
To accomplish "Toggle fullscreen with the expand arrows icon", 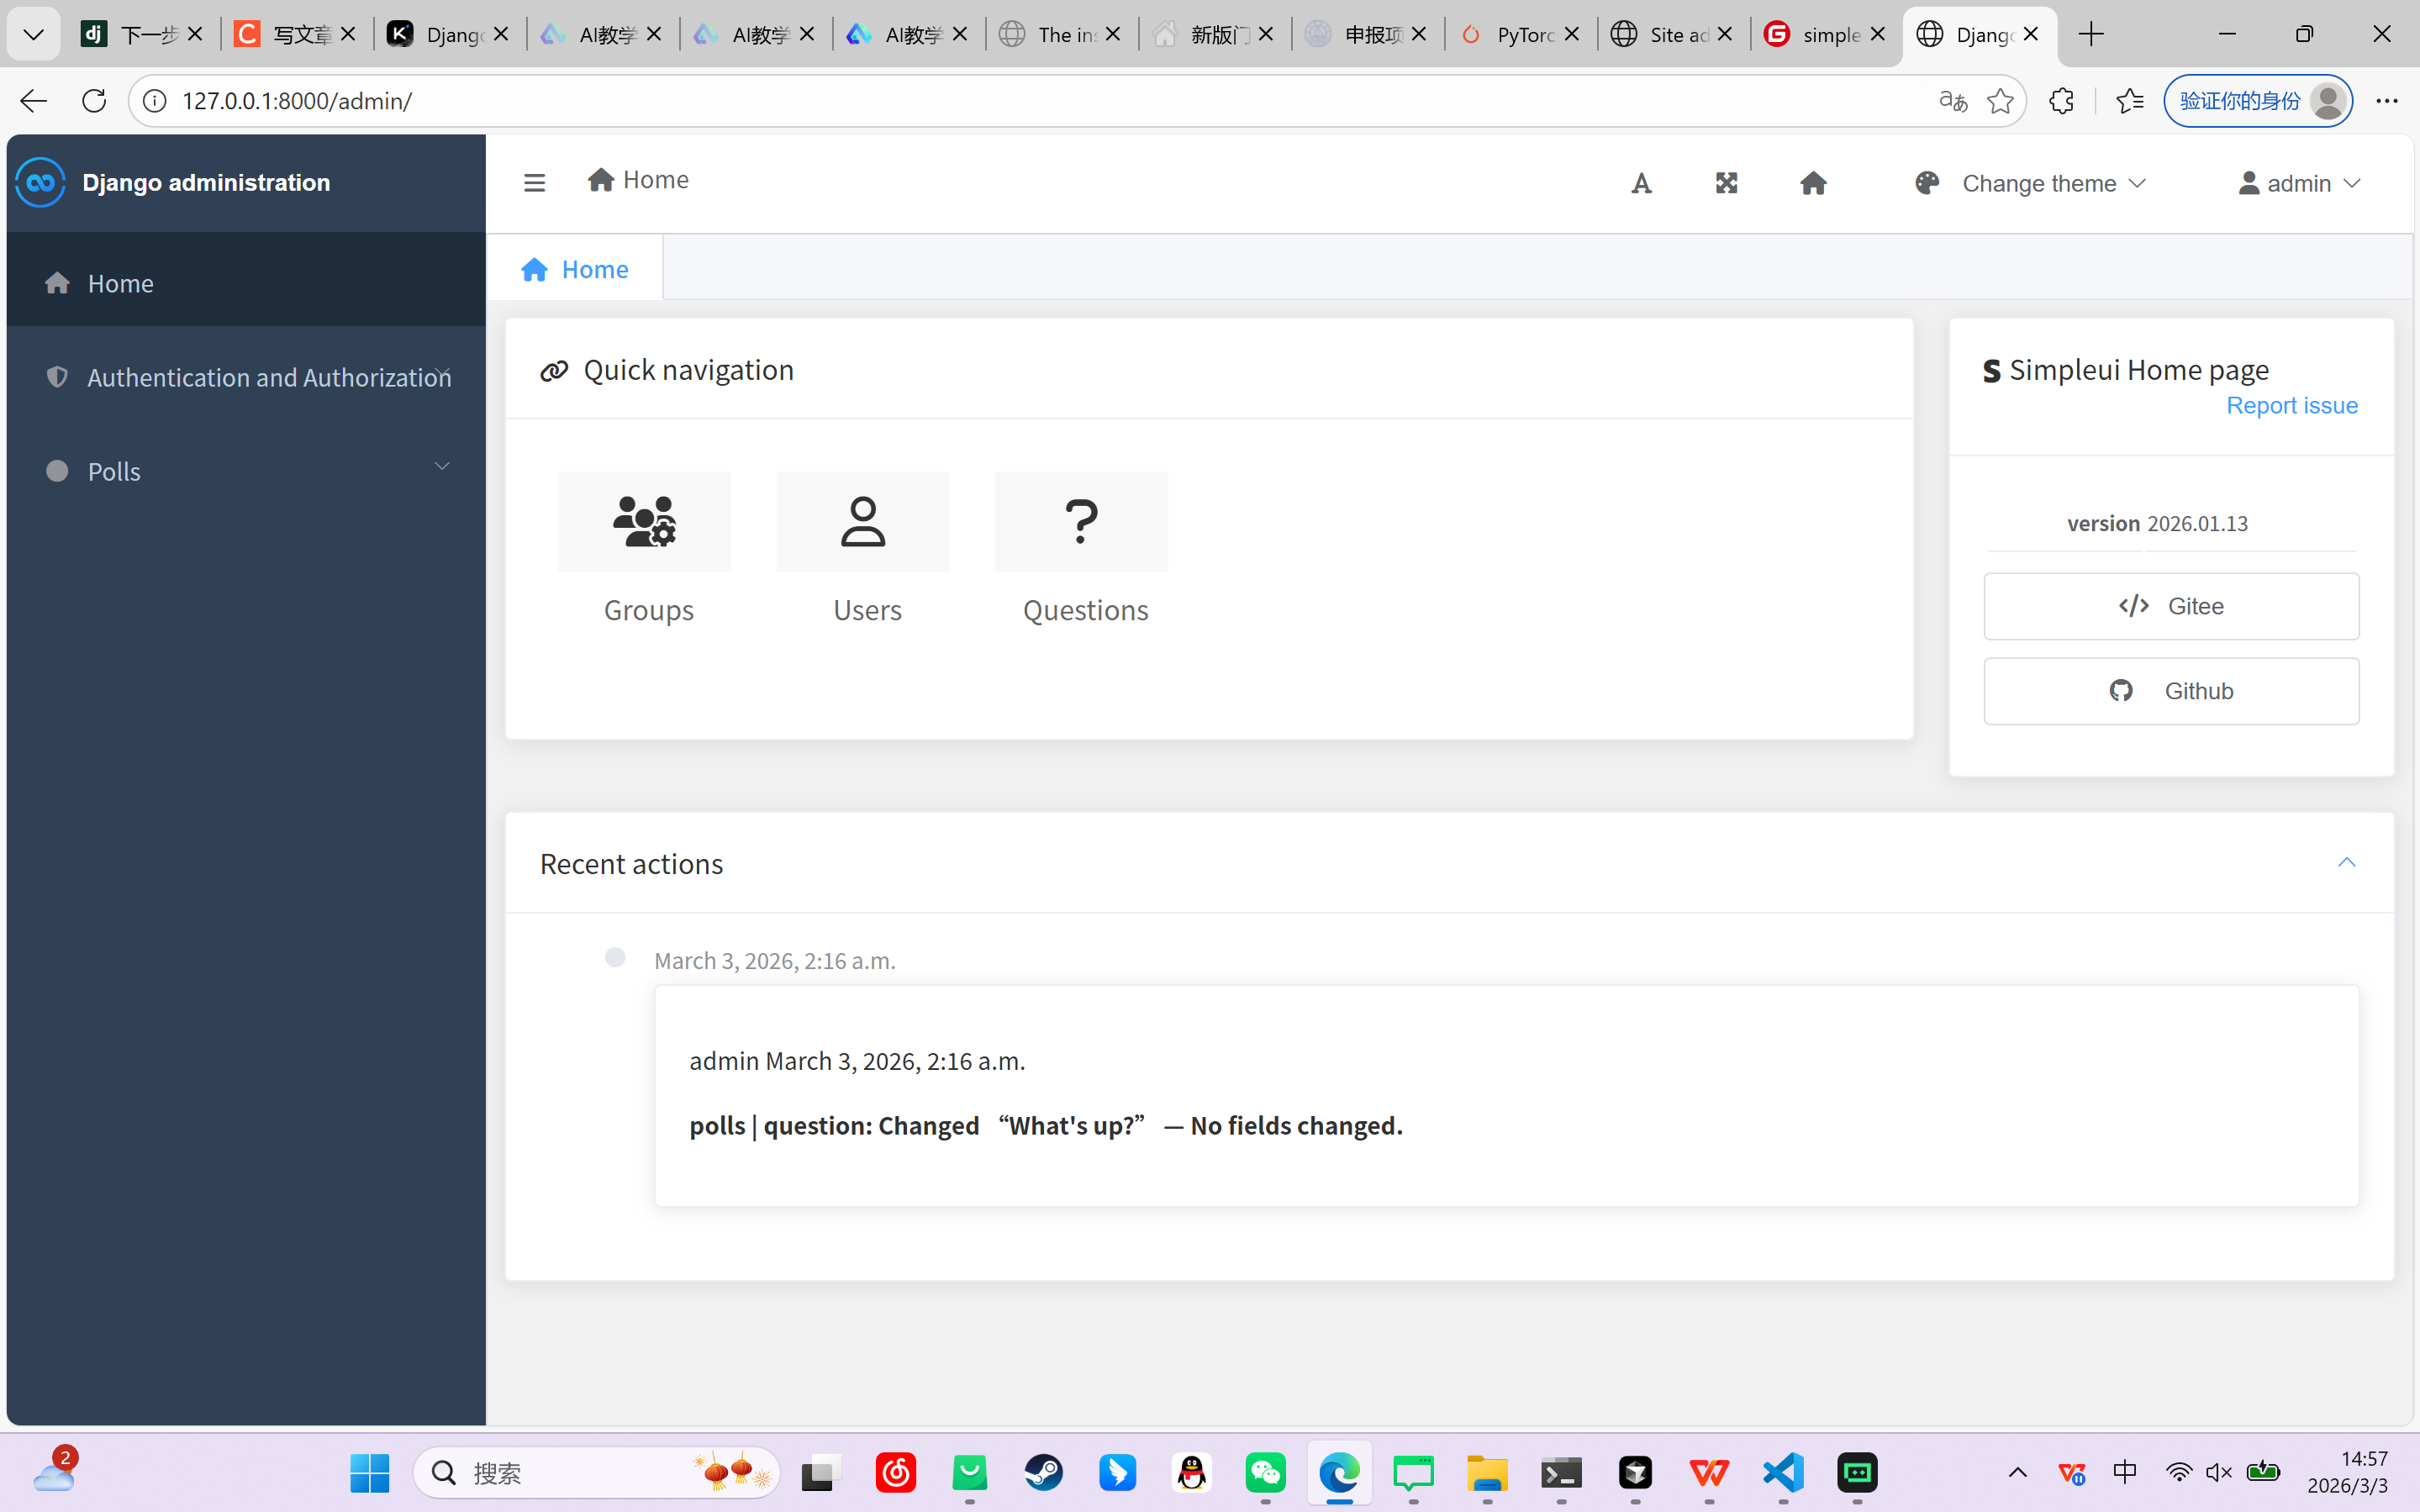I will [1726, 183].
